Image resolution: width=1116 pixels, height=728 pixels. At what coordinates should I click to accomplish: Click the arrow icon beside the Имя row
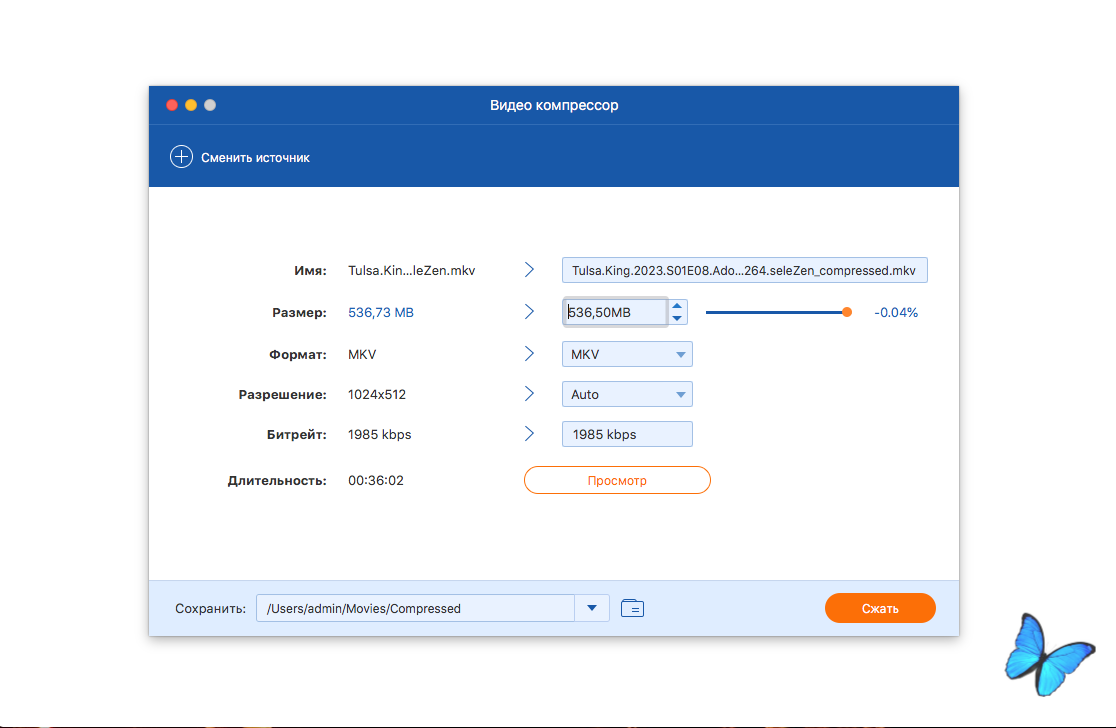point(529,270)
